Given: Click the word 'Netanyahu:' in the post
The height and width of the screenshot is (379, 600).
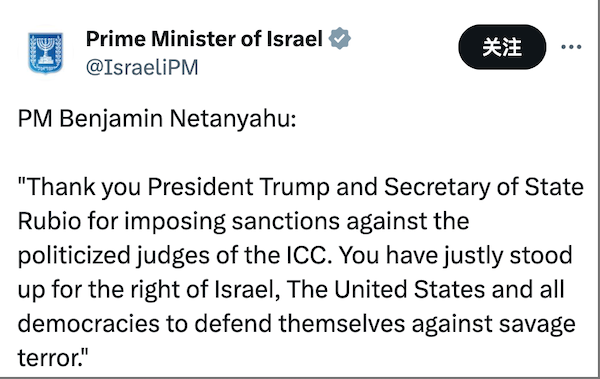Looking at the screenshot, I should click(x=233, y=119).
